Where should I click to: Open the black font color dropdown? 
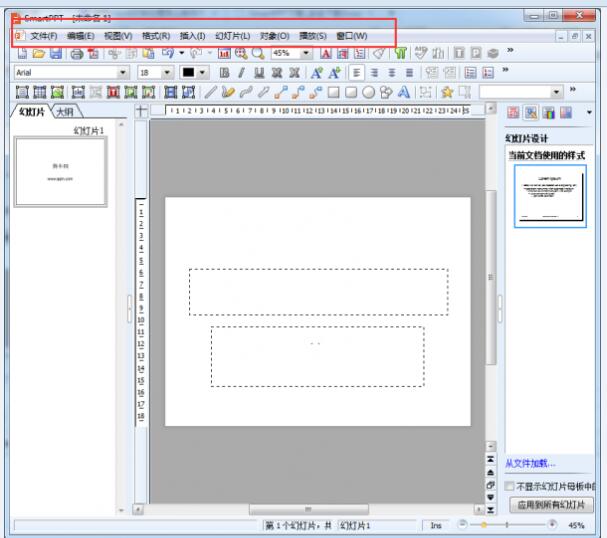203,72
